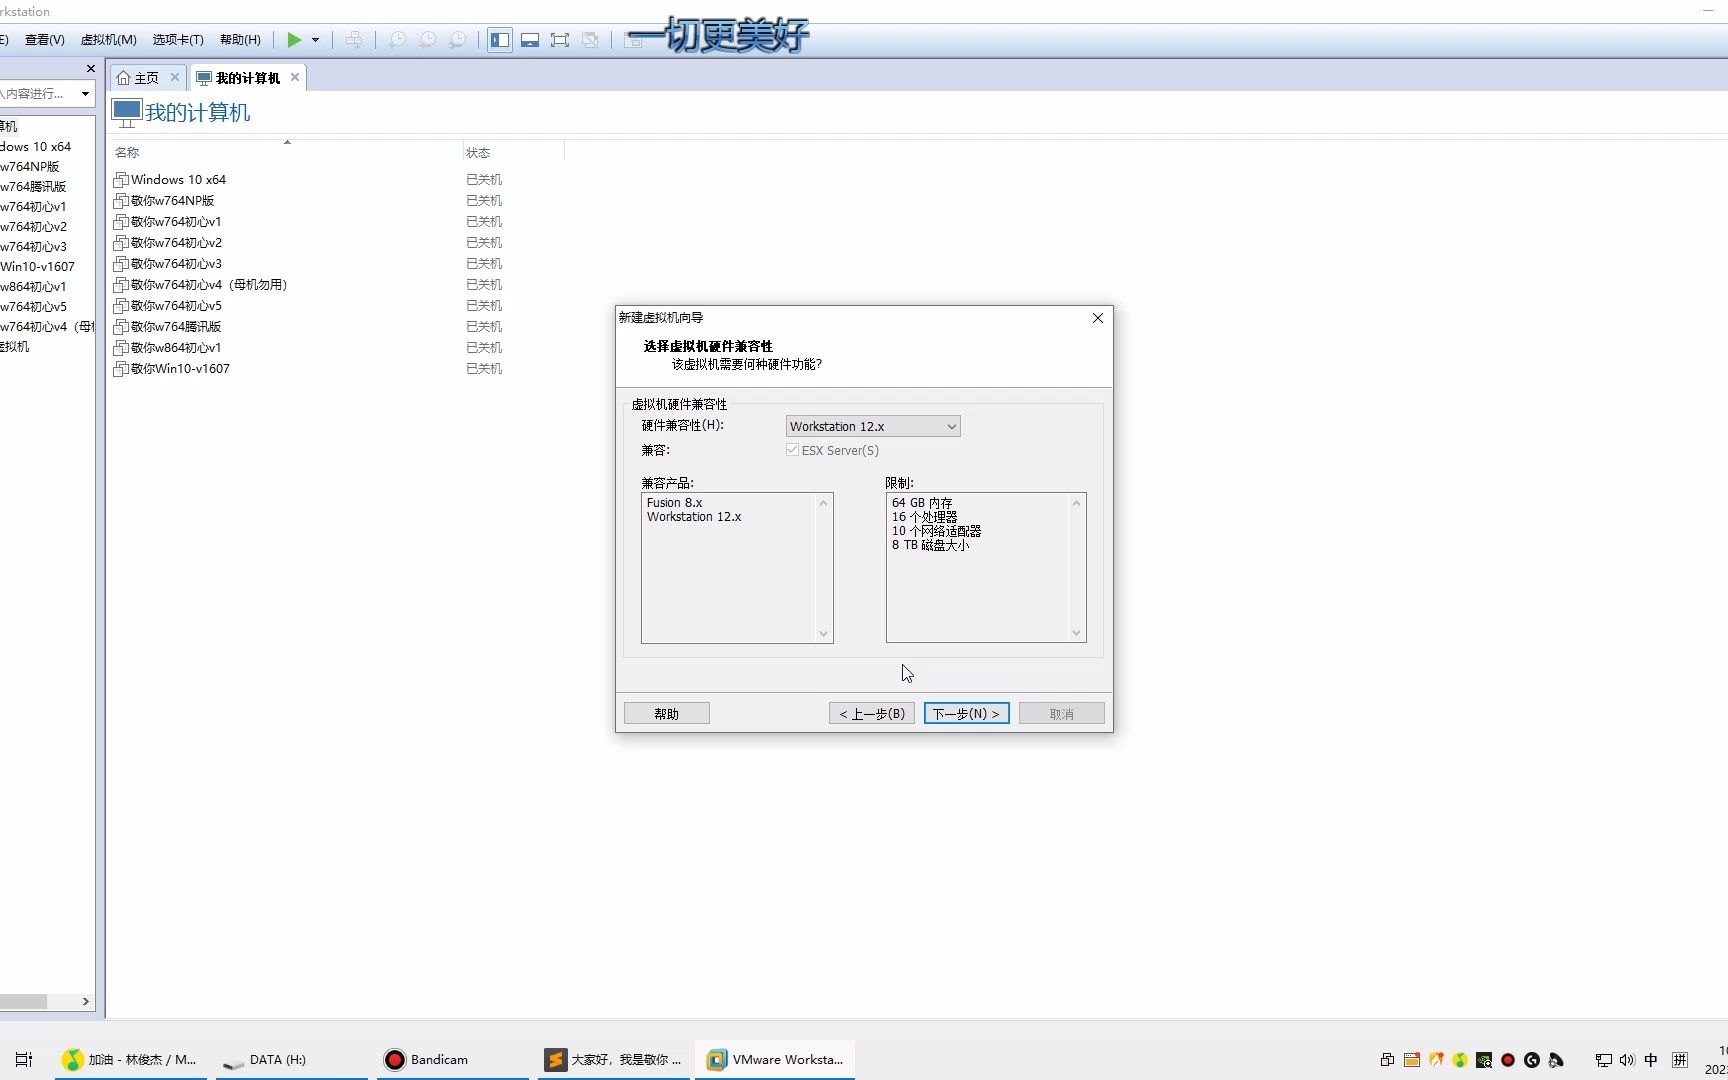1728x1080 pixels.
Task: Open the Windows task view taskbar icon
Action: tap(24, 1060)
